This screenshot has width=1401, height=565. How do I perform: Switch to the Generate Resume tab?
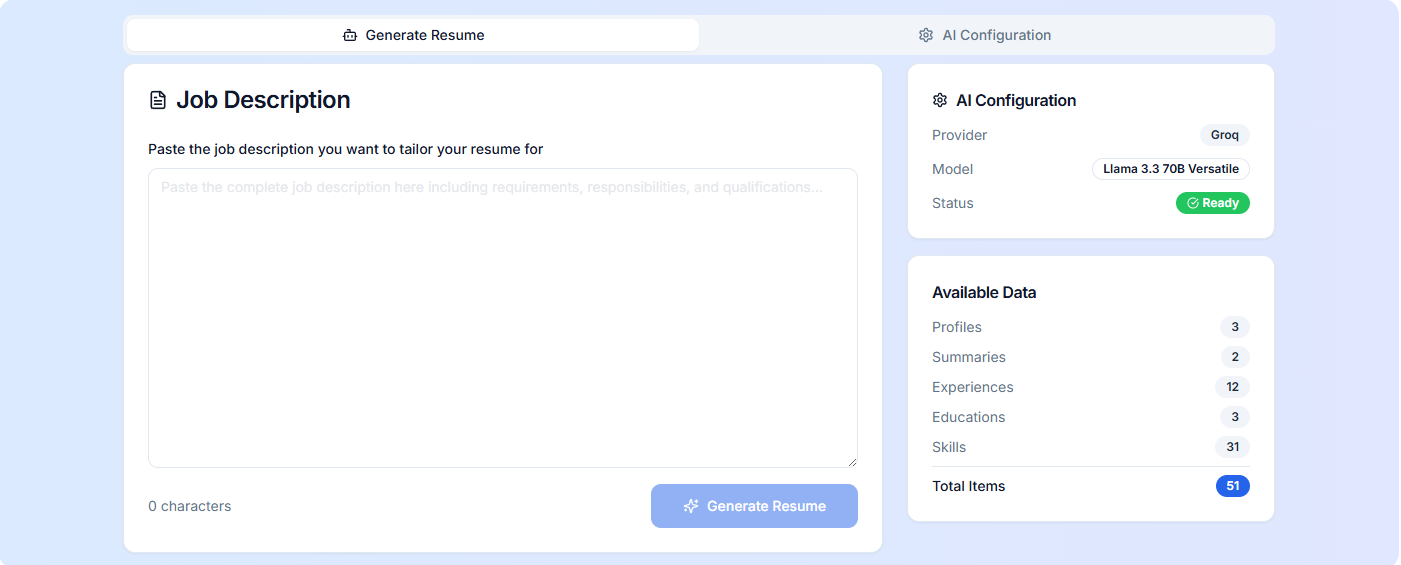(413, 35)
